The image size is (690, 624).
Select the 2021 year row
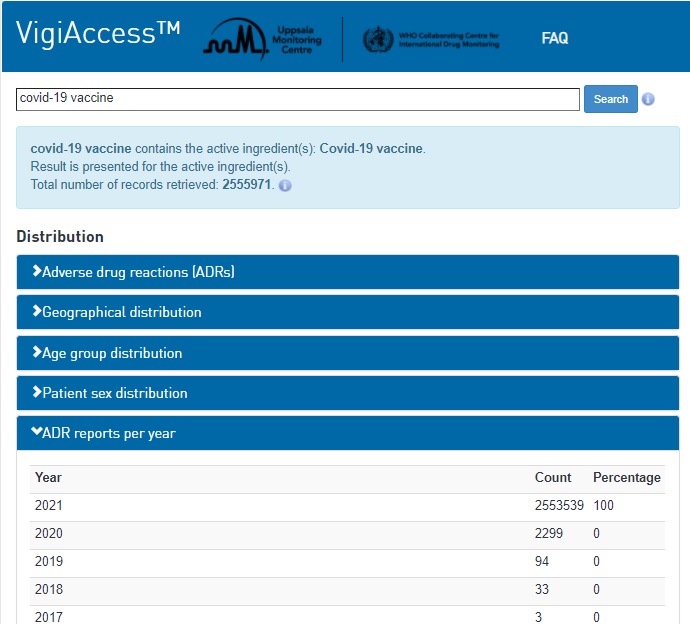347,506
